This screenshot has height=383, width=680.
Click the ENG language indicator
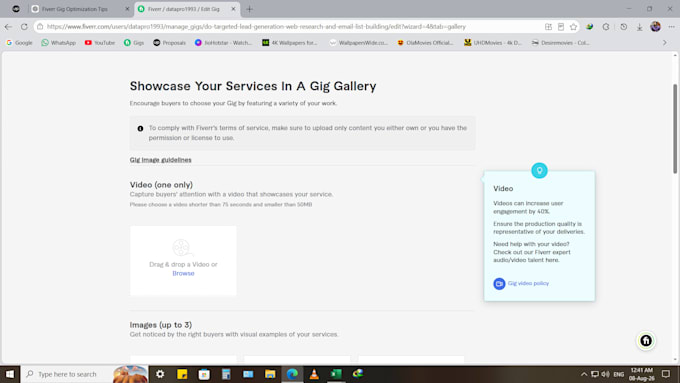(x=618, y=374)
